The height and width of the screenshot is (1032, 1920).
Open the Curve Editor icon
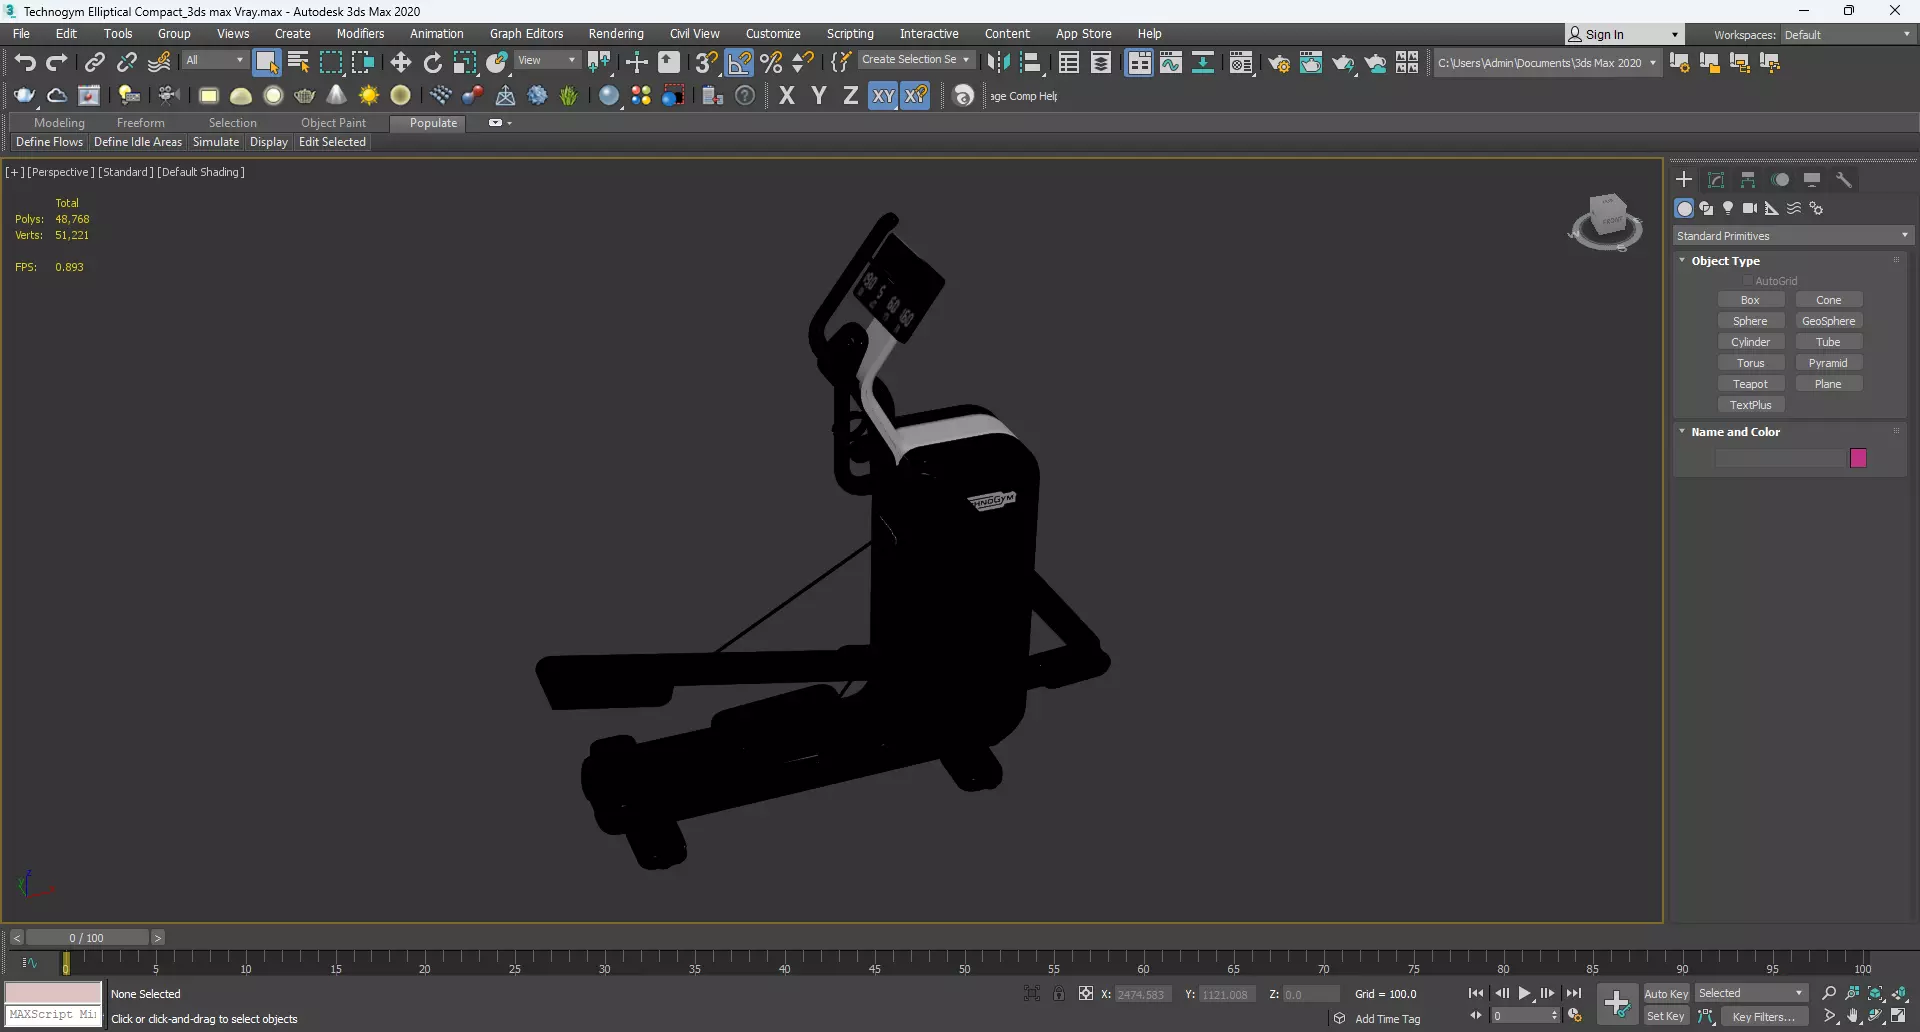(x=1171, y=63)
